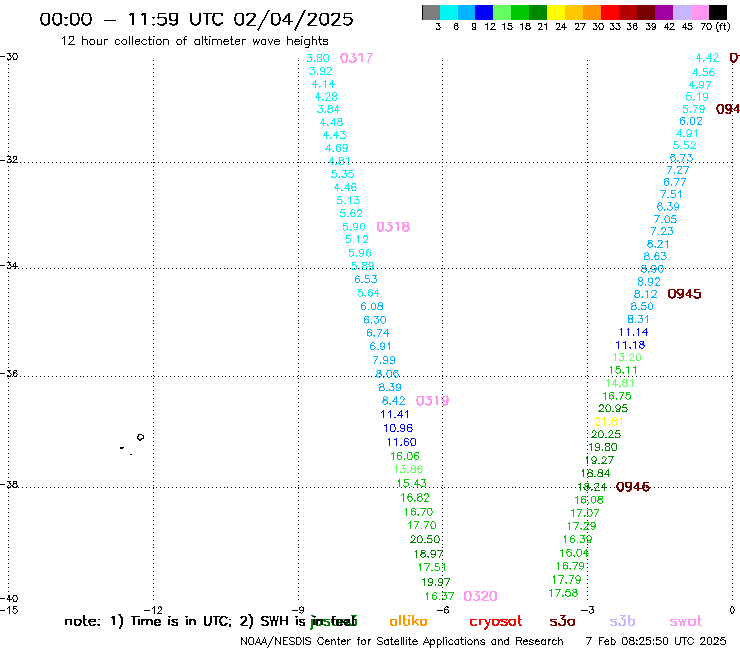
Task: Click the pure blue swatch in the legend
Action: pos(484,12)
